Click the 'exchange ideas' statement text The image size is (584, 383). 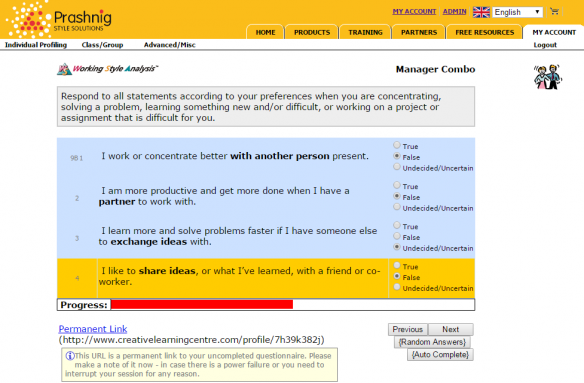tap(238, 236)
